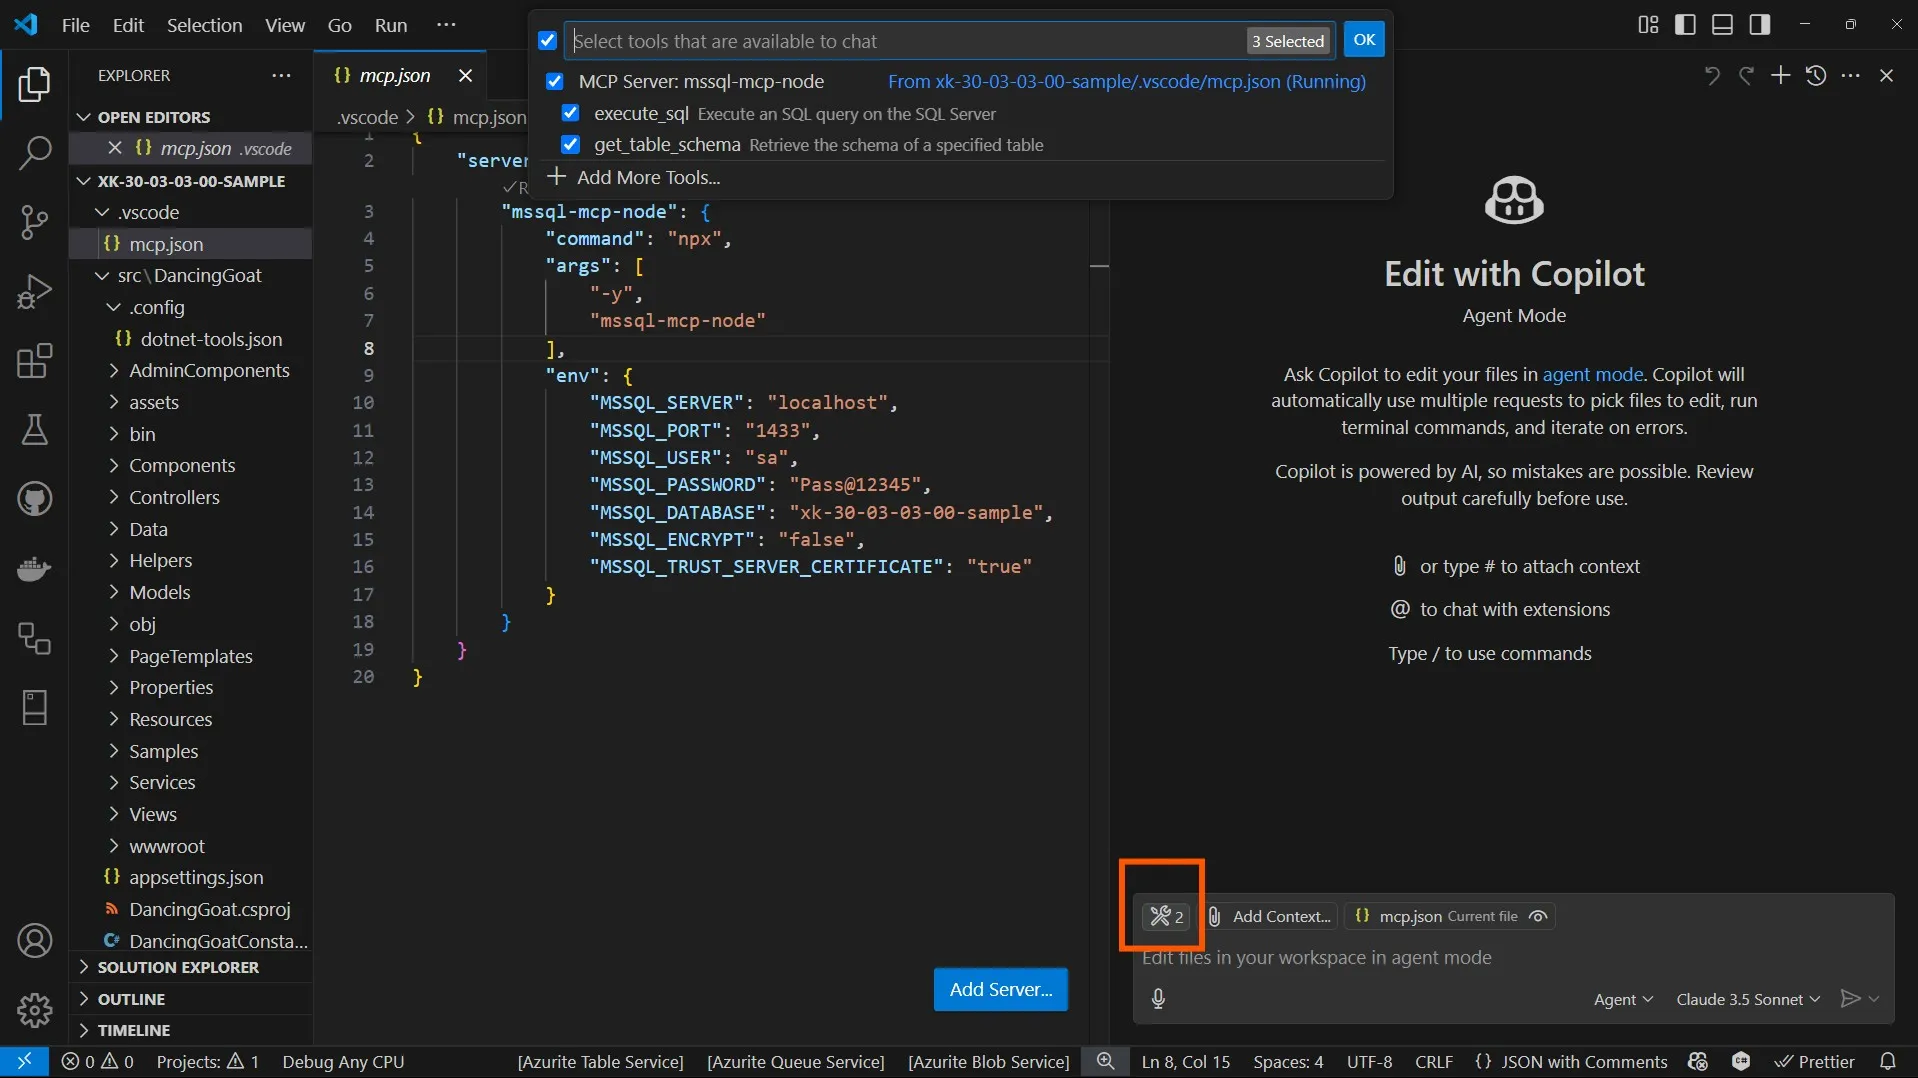This screenshot has height=1078, width=1918.
Task: Open Run and Debug view
Action: [x=34, y=292]
